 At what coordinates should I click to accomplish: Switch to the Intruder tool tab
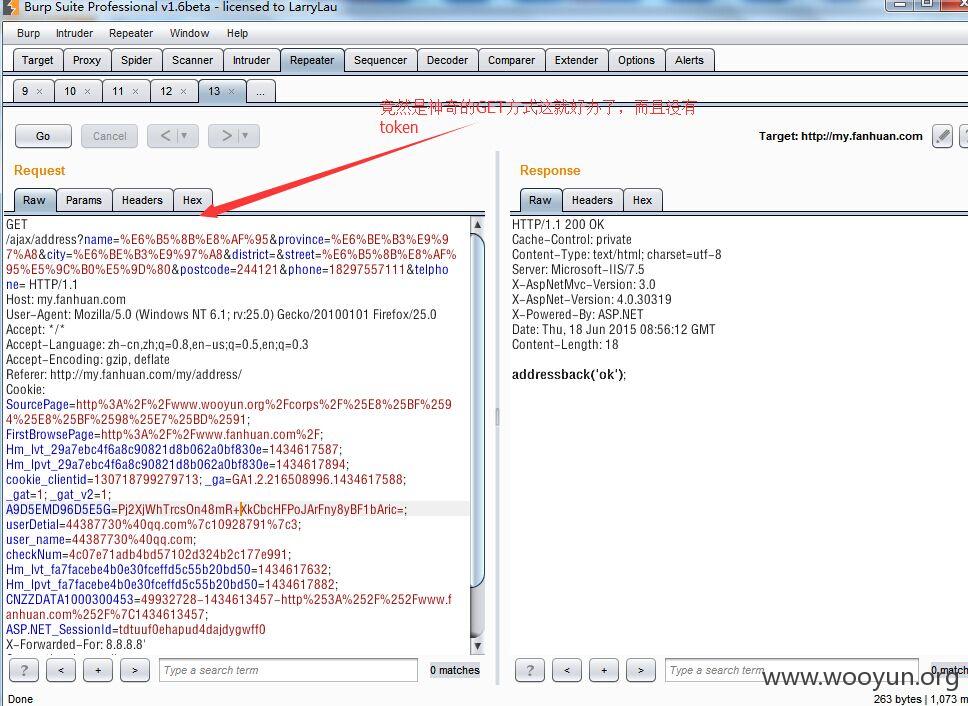(251, 60)
